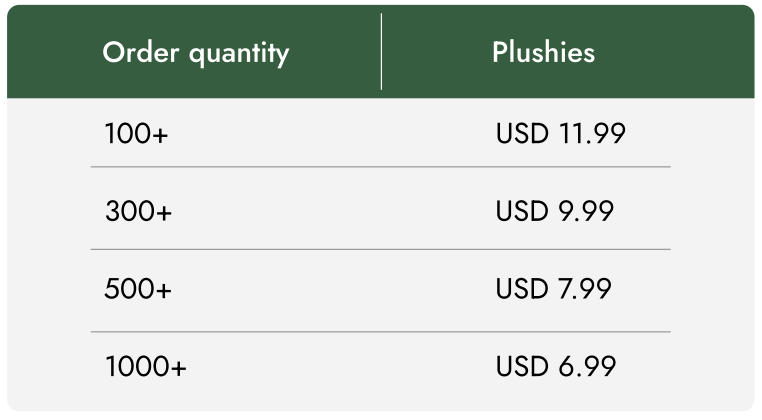Viewport: 762px width, 420px height.
Task: Choose the 500+ order quantity cell
Action: pos(138,289)
